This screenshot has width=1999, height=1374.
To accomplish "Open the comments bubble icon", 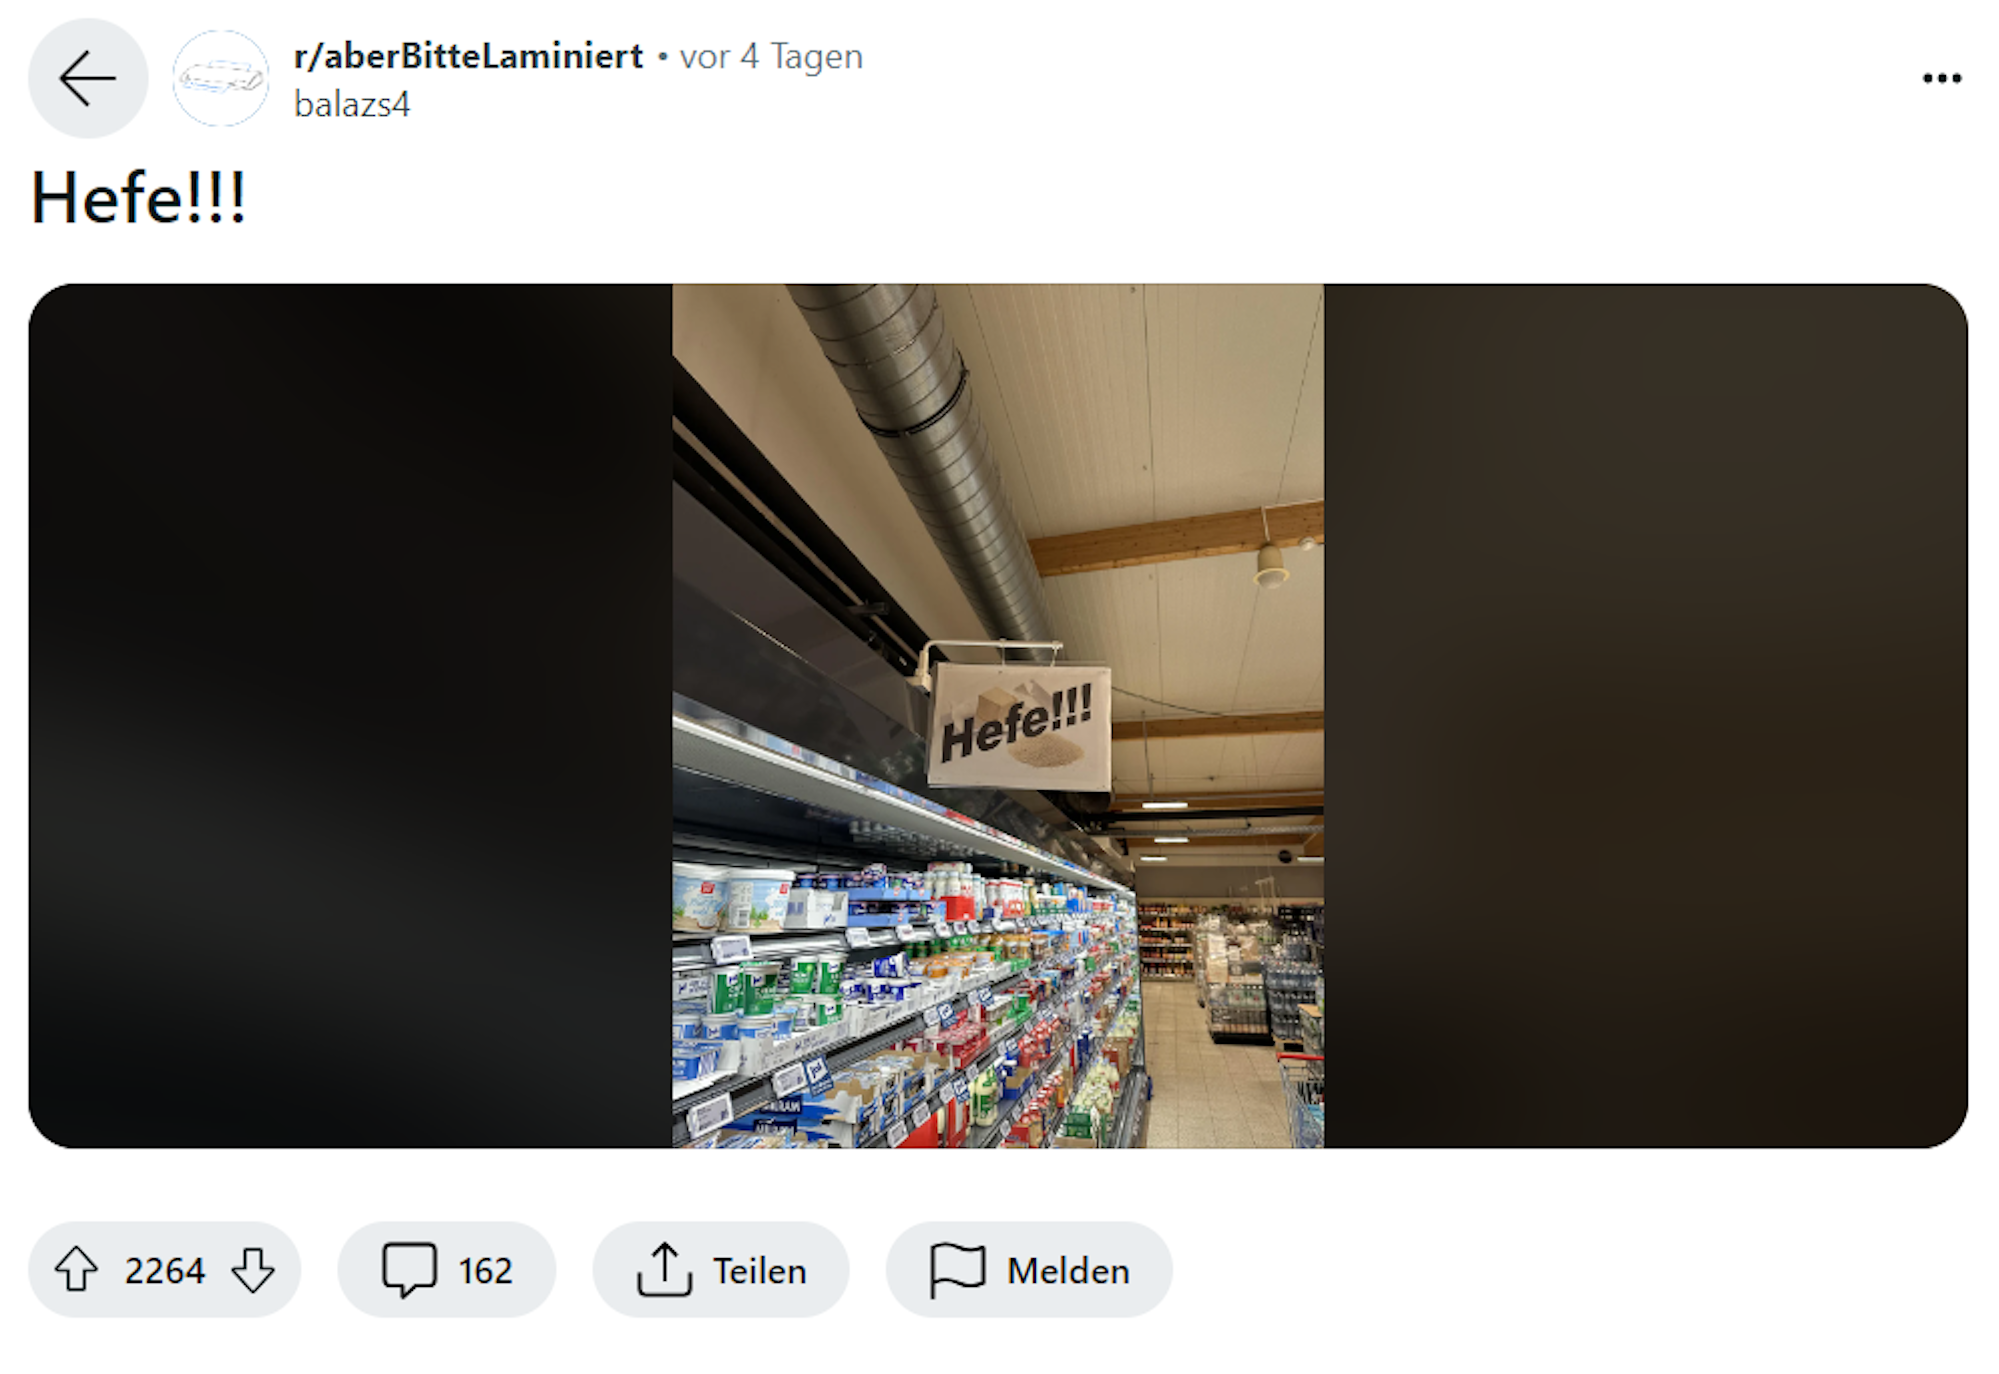I will (410, 1270).
